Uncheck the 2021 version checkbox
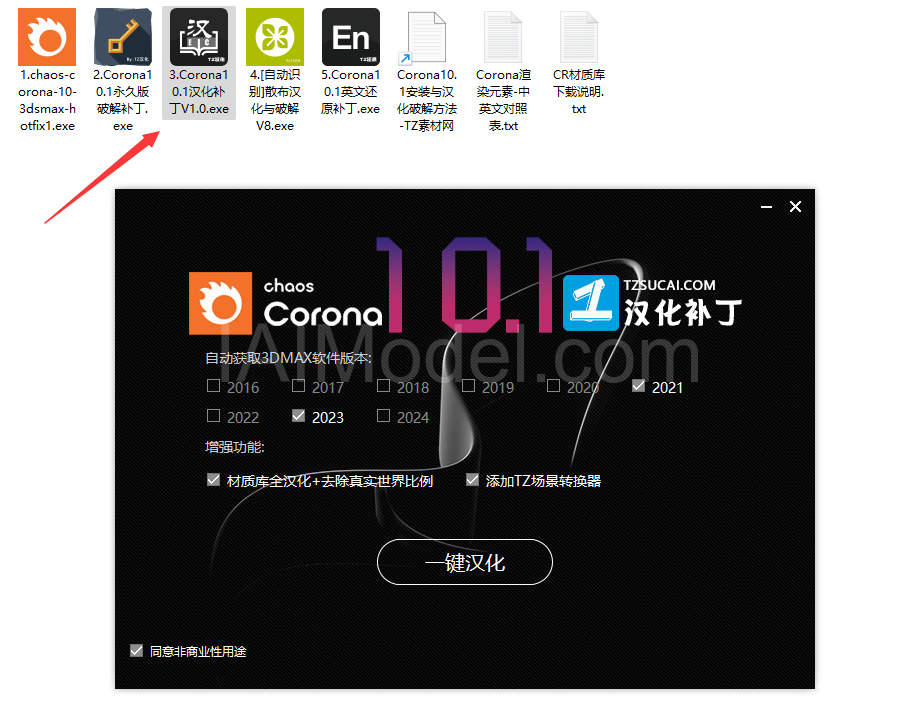The height and width of the screenshot is (708, 919). pyautogui.click(x=638, y=386)
